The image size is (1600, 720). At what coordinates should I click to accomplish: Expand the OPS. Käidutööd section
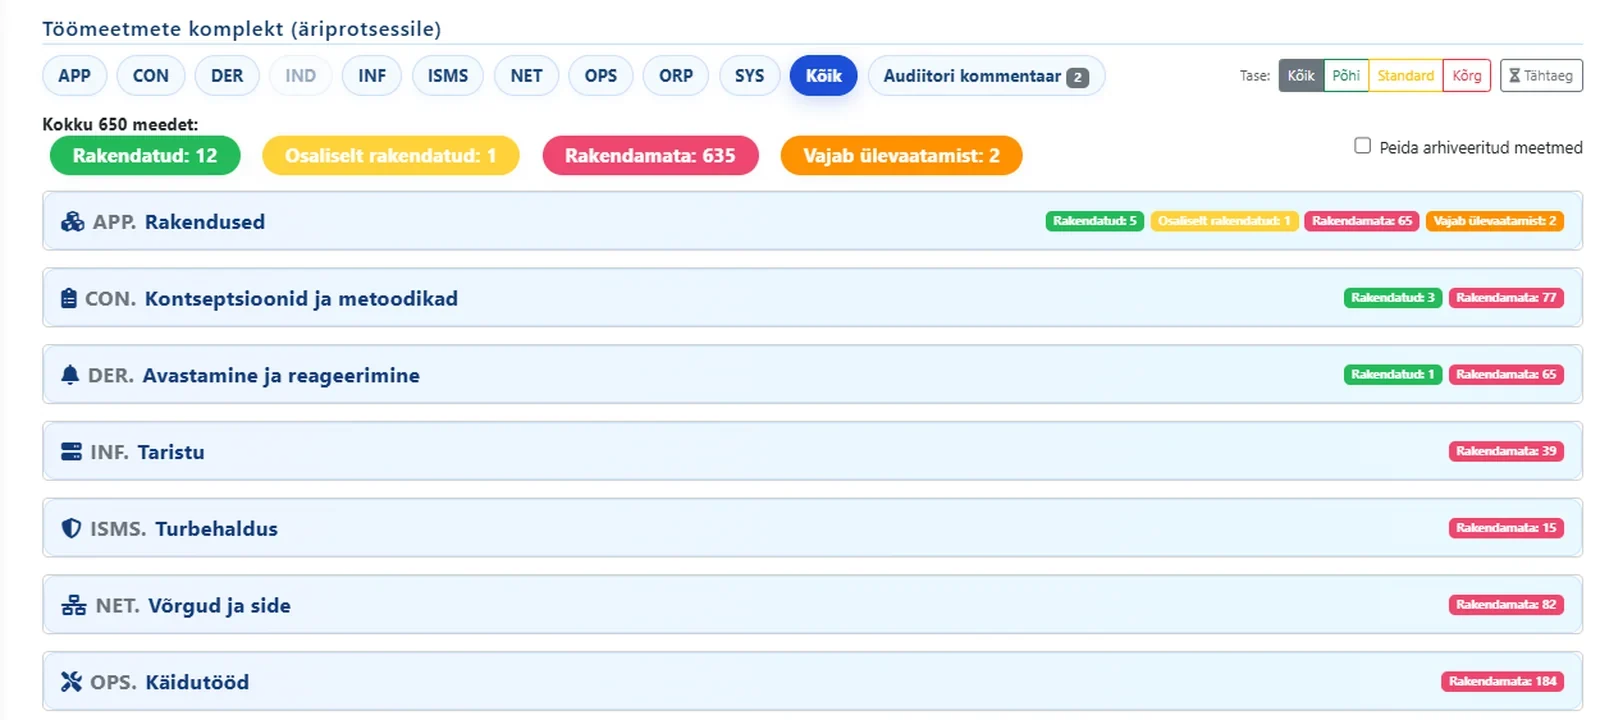coord(812,682)
